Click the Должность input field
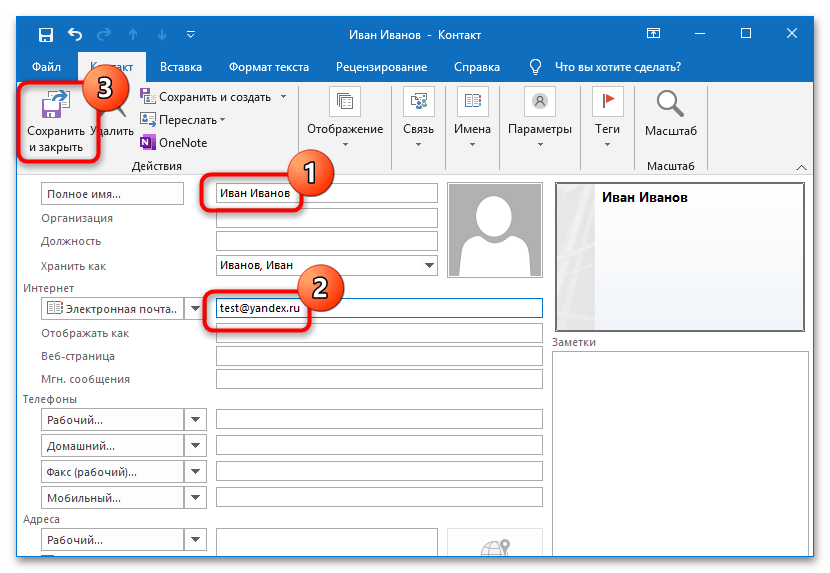This screenshot has height=573, width=830. pos(327,241)
